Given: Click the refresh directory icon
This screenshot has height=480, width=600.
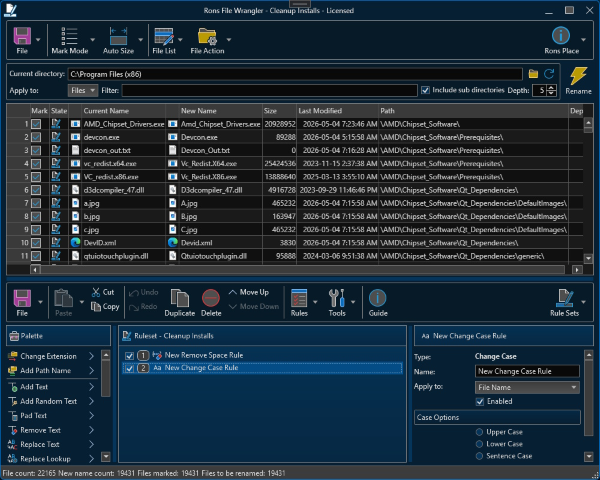Looking at the screenshot, I should (x=549, y=74).
